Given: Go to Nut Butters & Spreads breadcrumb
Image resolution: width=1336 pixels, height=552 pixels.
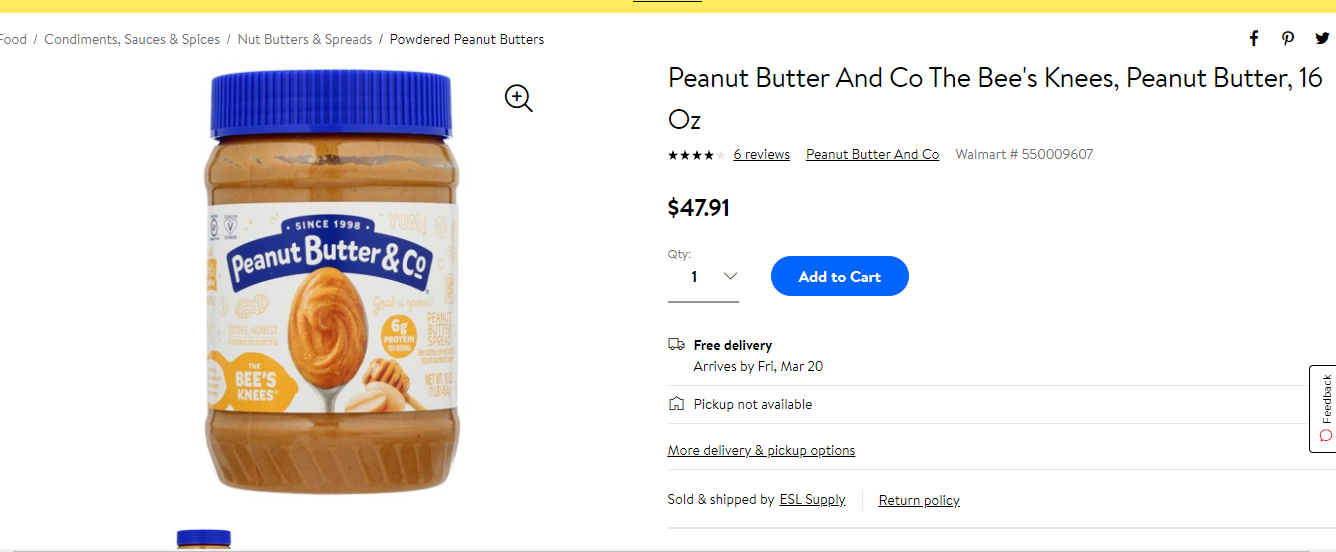Looking at the screenshot, I should (x=305, y=40).
